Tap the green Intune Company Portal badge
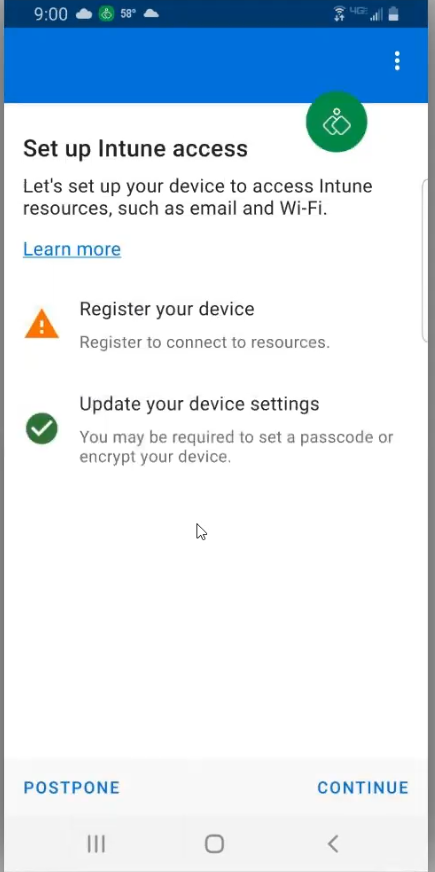This screenshot has height=872, width=435. click(x=337, y=122)
